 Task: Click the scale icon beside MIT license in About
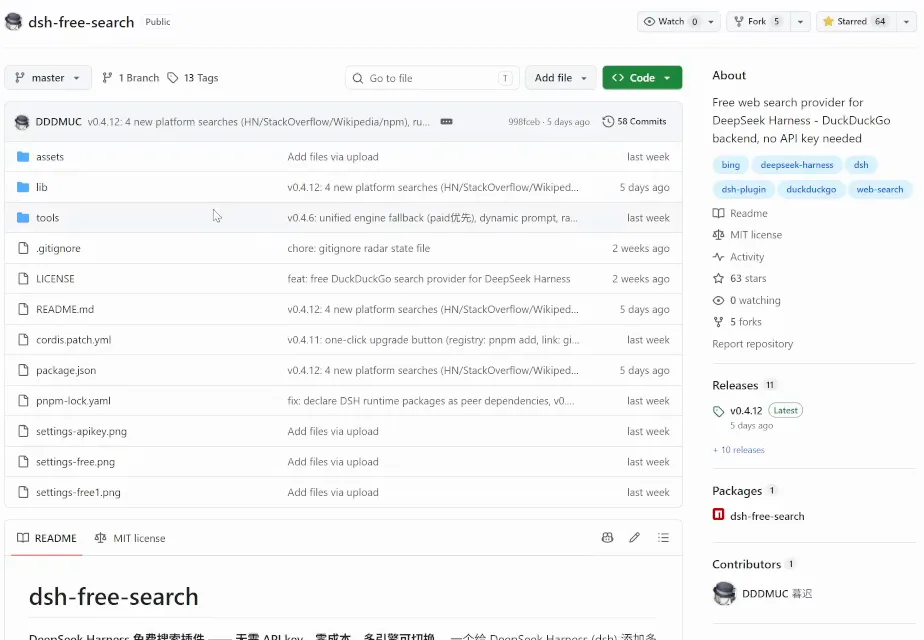click(x=718, y=235)
